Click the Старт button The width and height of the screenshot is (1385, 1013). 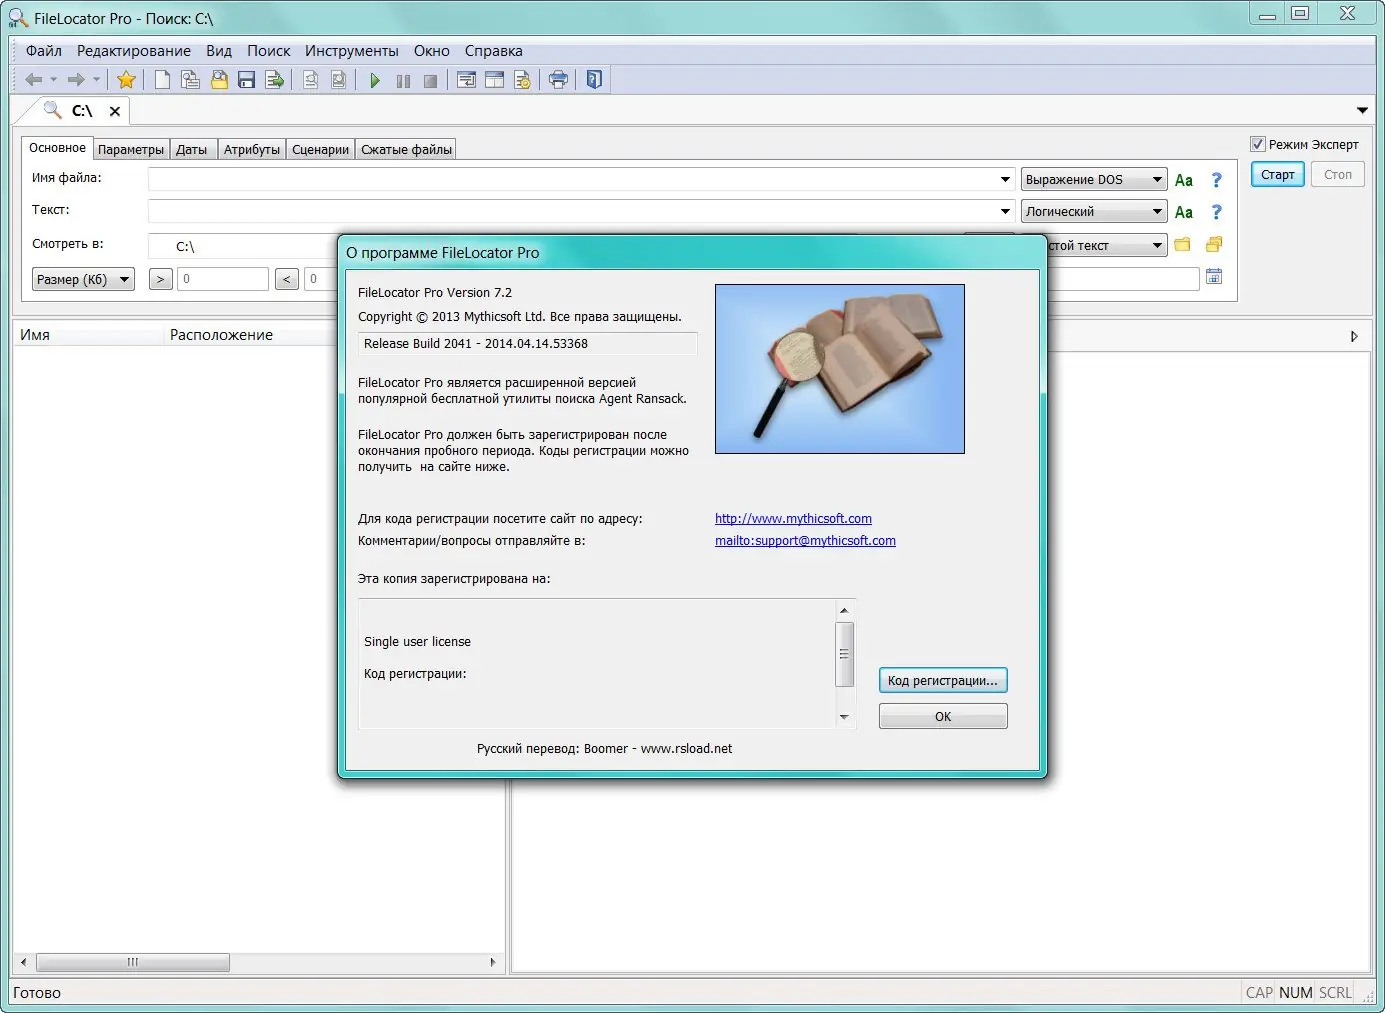[x=1278, y=175]
